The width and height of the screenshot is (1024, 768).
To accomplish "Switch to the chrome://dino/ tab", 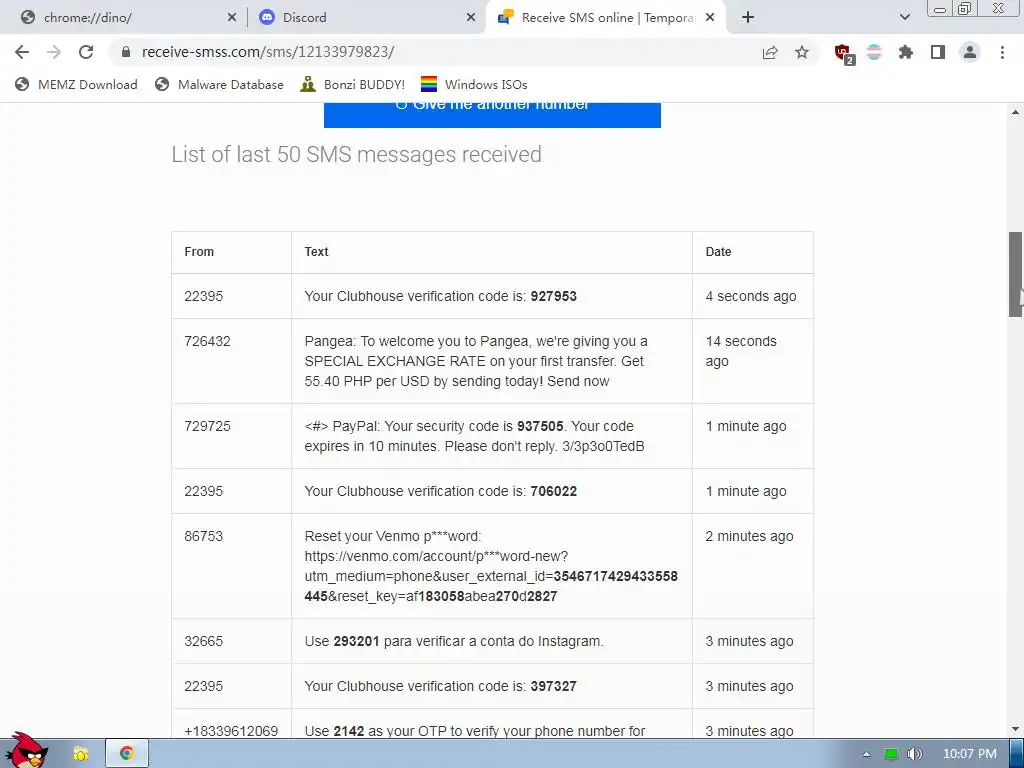I will (x=123, y=18).
